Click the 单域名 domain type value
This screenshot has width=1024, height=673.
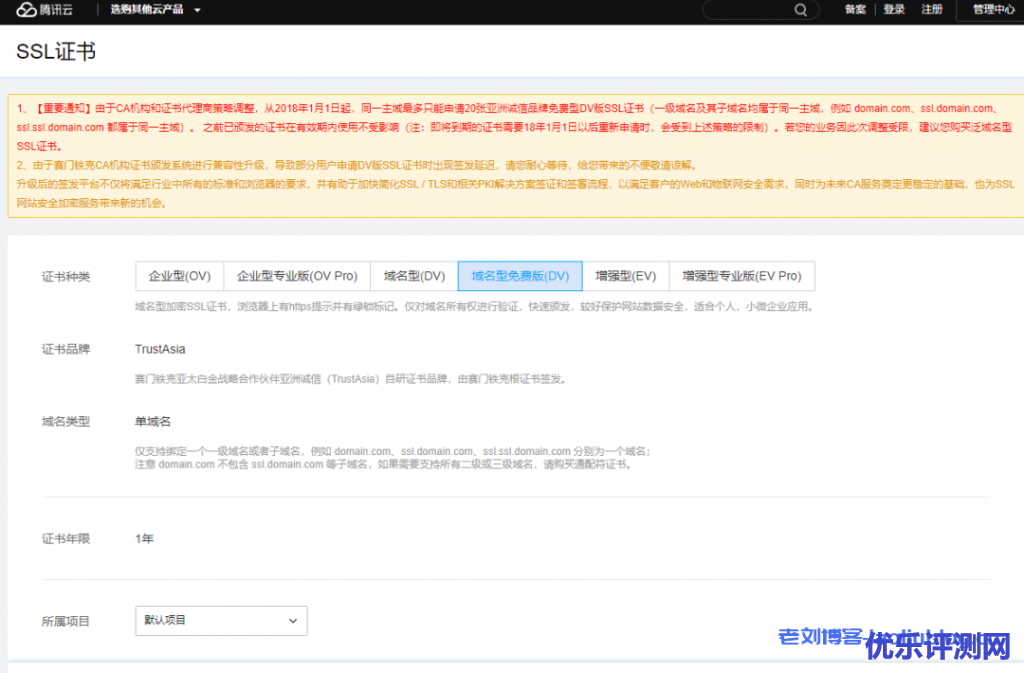tap(153, 422)
